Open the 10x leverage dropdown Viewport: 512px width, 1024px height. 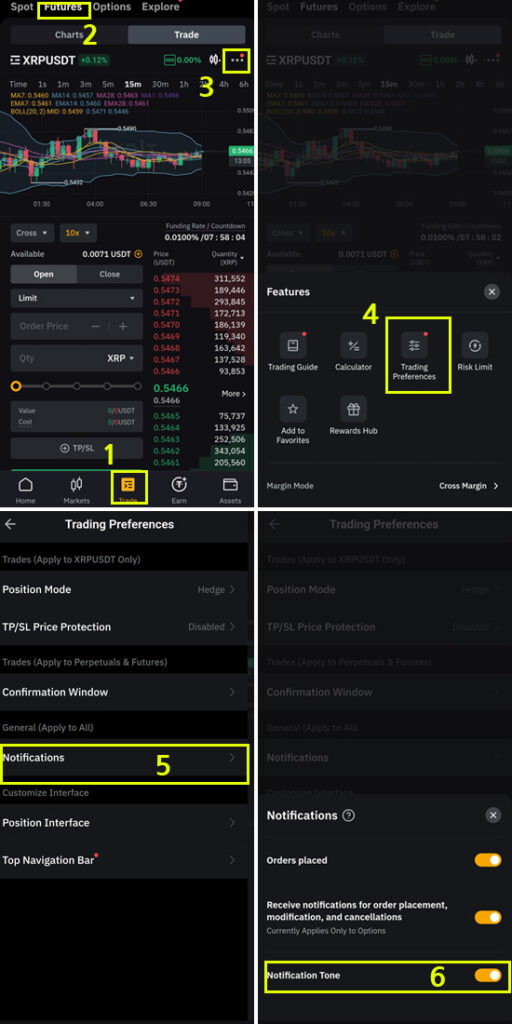point(78,232)
